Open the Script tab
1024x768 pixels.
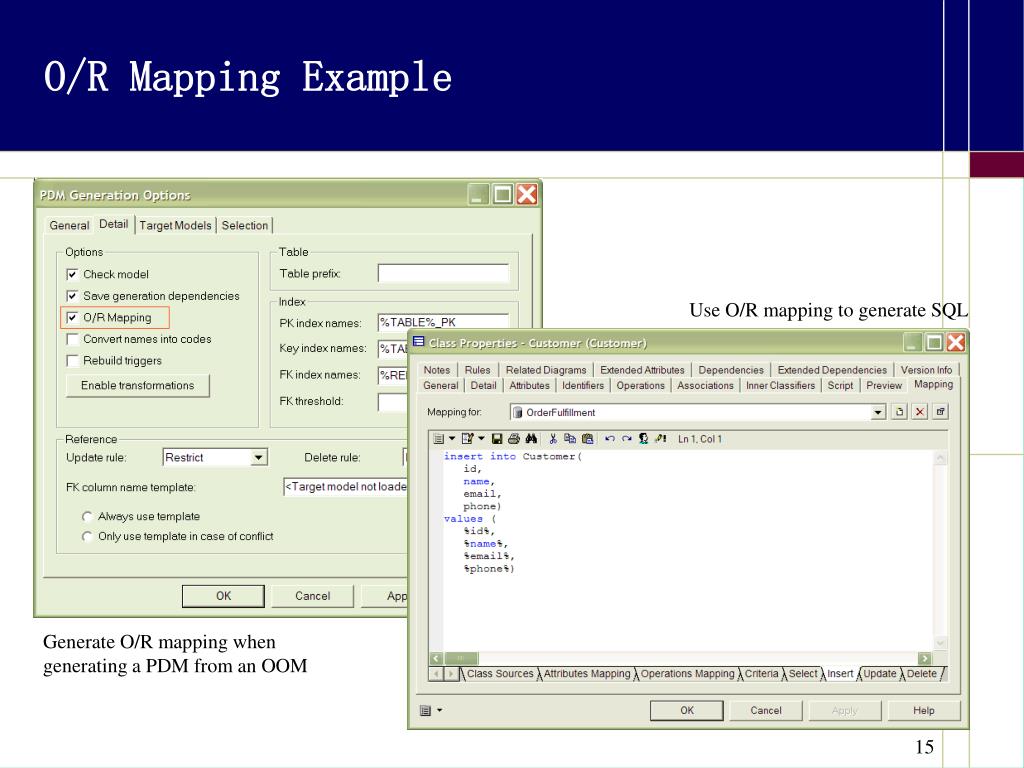point(840,385)
